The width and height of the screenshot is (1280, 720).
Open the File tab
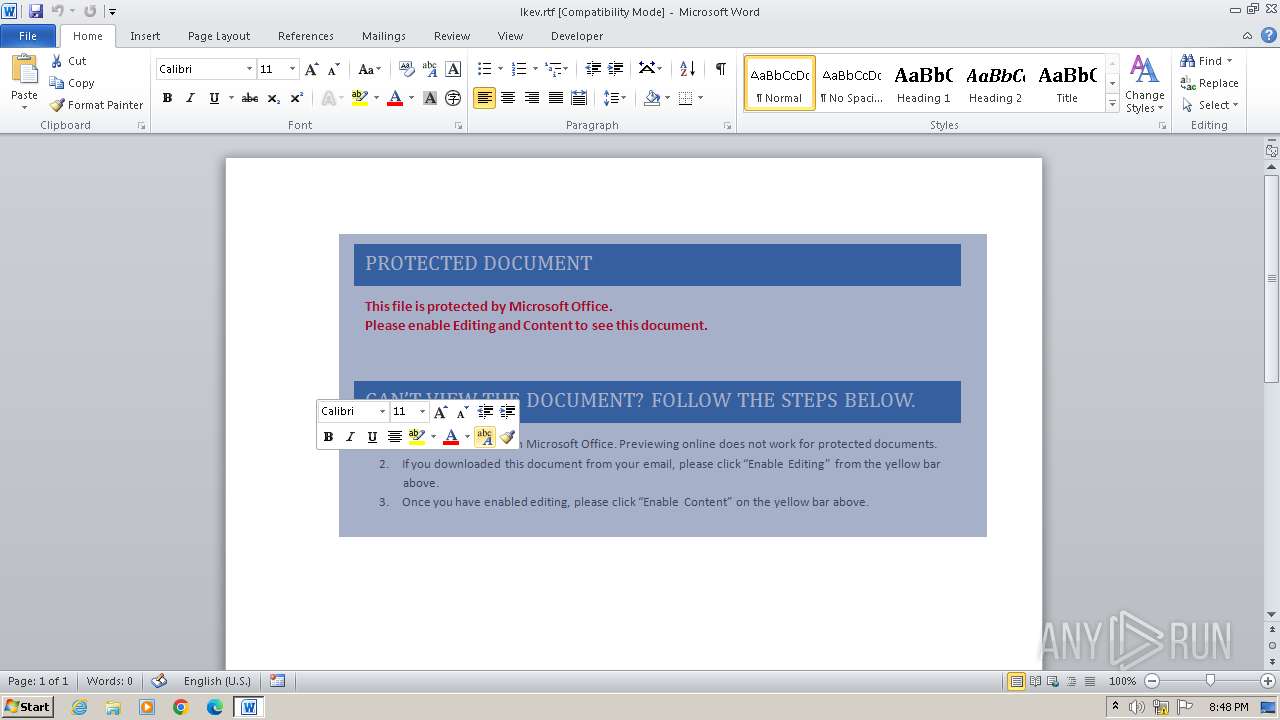[28, 36]
